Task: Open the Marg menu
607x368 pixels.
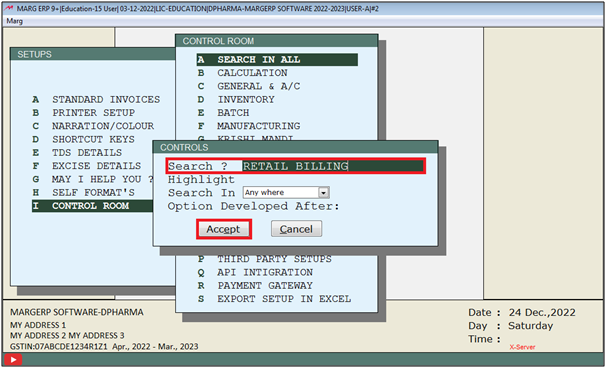Action: coord(14,21)
